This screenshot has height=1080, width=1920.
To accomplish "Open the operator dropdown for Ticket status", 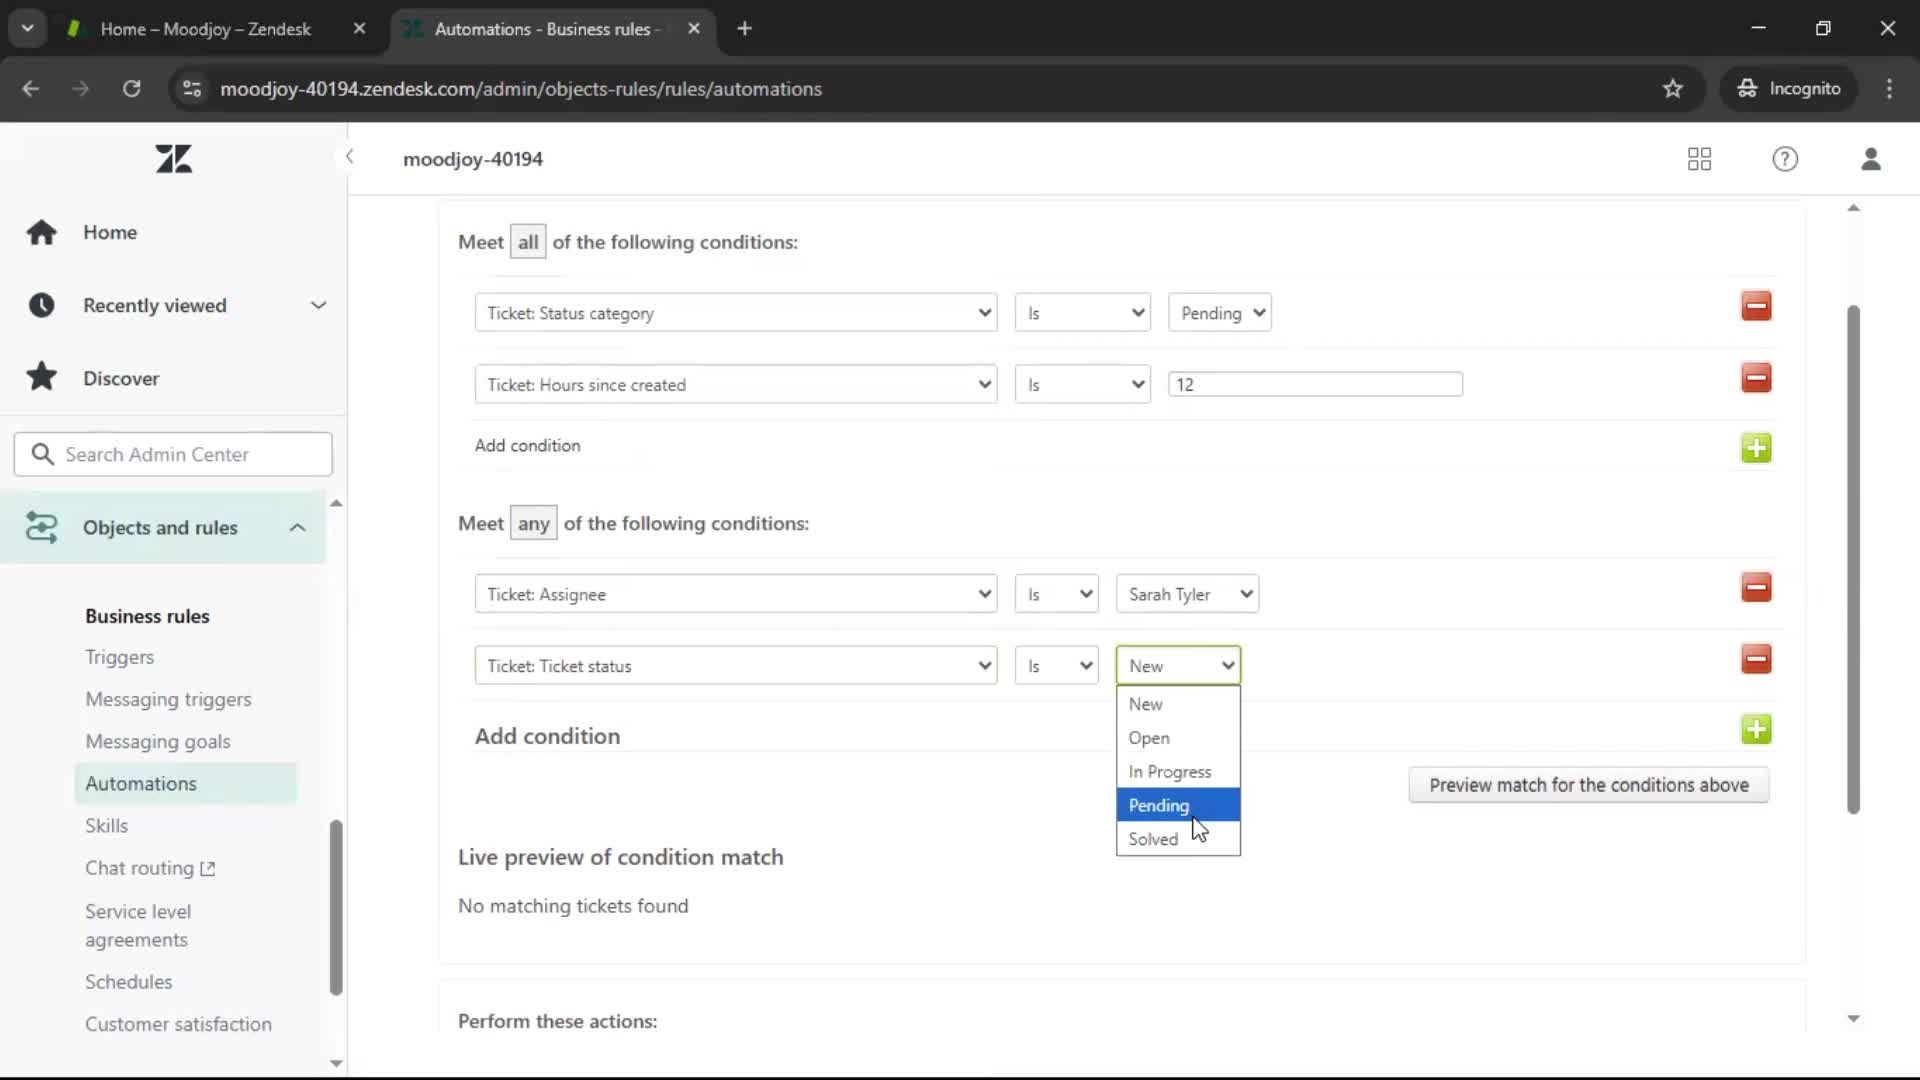I will click(1057, 666).
